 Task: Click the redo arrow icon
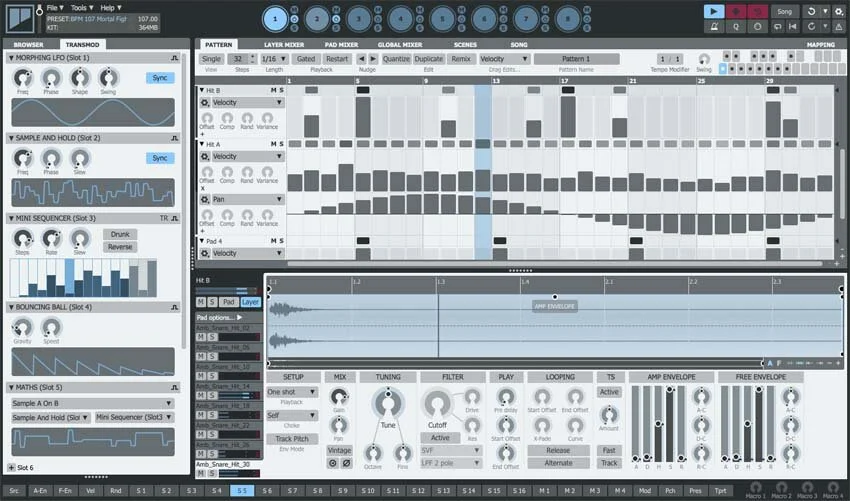tap(811, 26)
